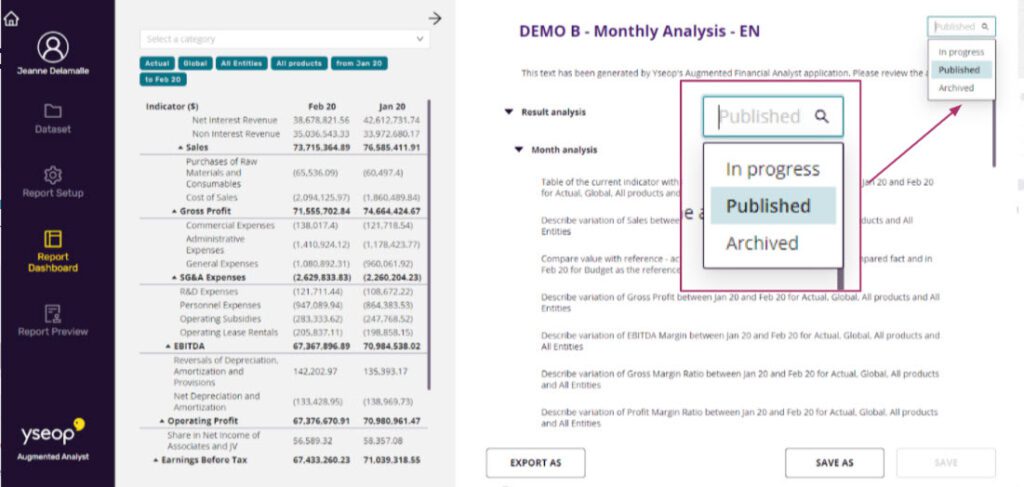Click the right arrow to collapse data panel

click(x=435, y=18)
